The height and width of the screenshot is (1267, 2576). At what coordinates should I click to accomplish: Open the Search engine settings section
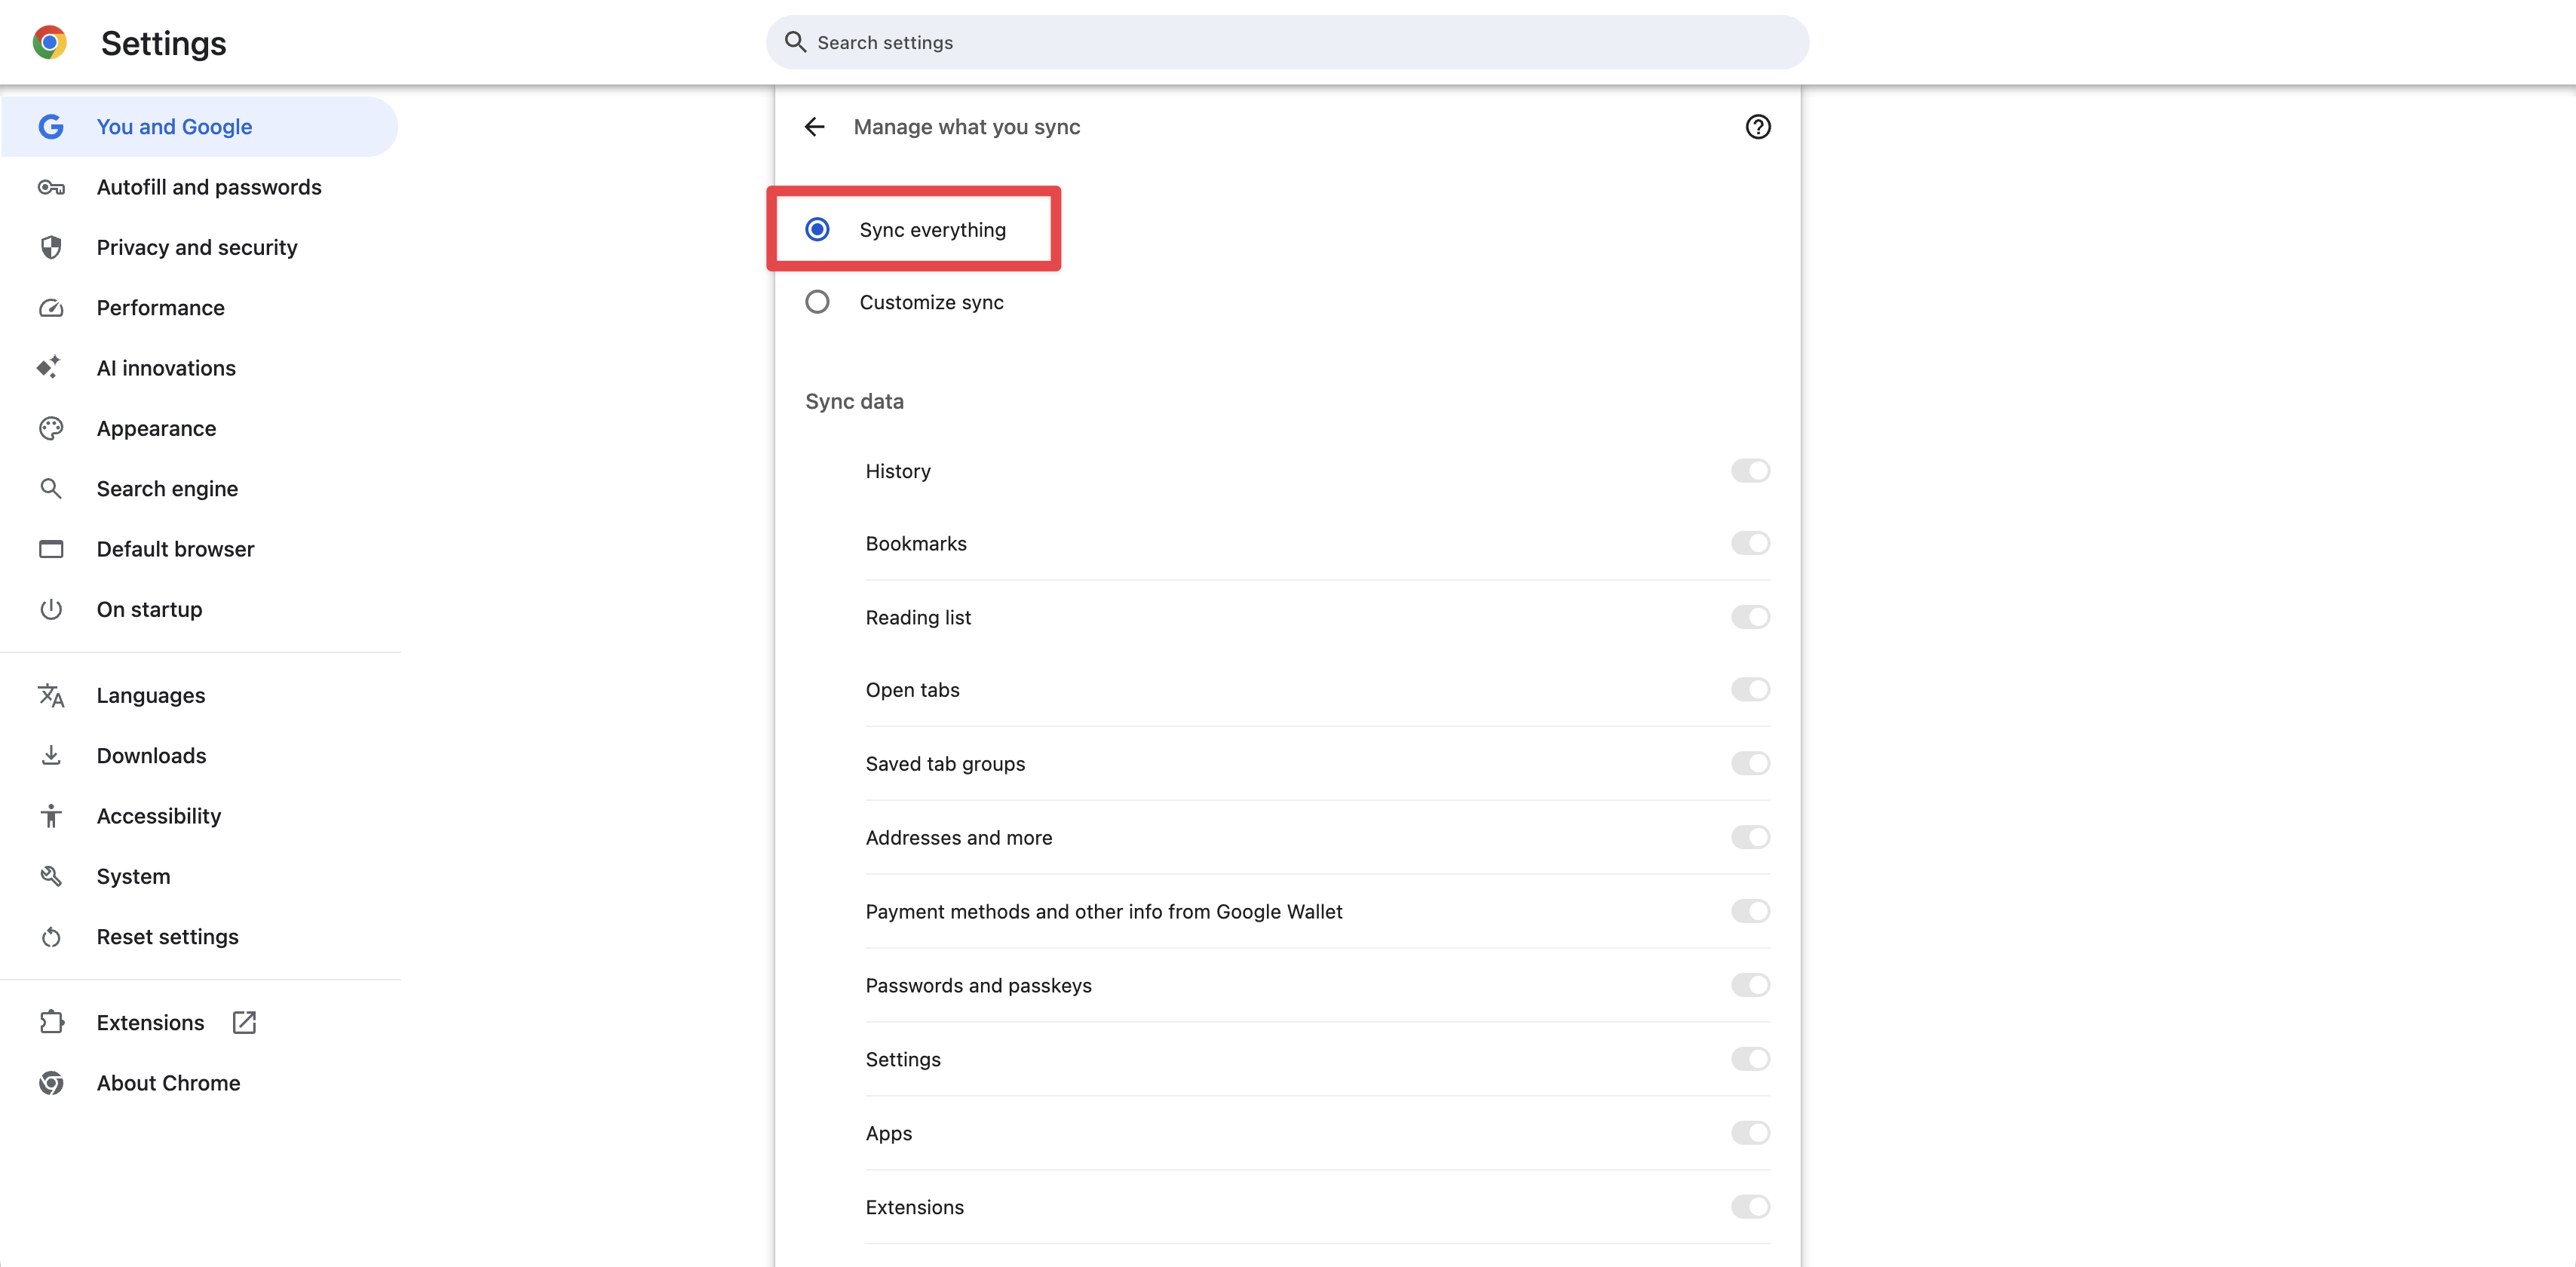tap(167, 489)
